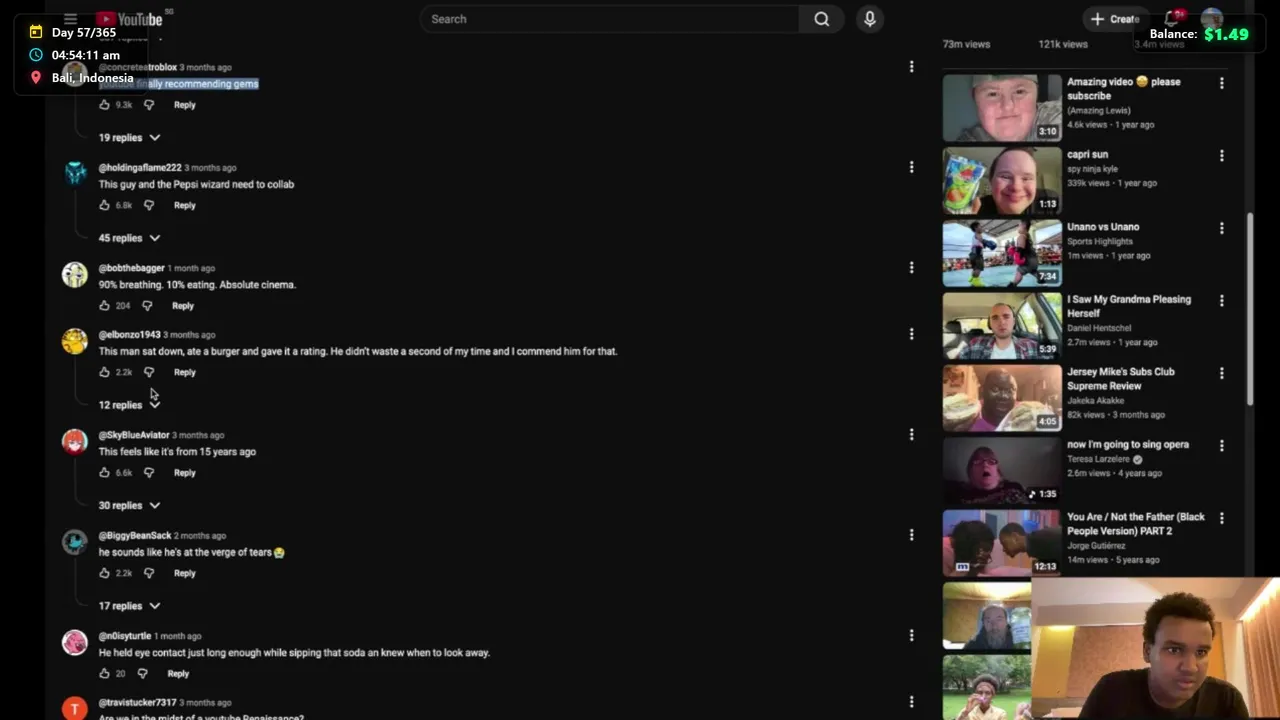
Task: Reply to @BiggyBeanSack's comment
Action: click(x=185, y=573)
